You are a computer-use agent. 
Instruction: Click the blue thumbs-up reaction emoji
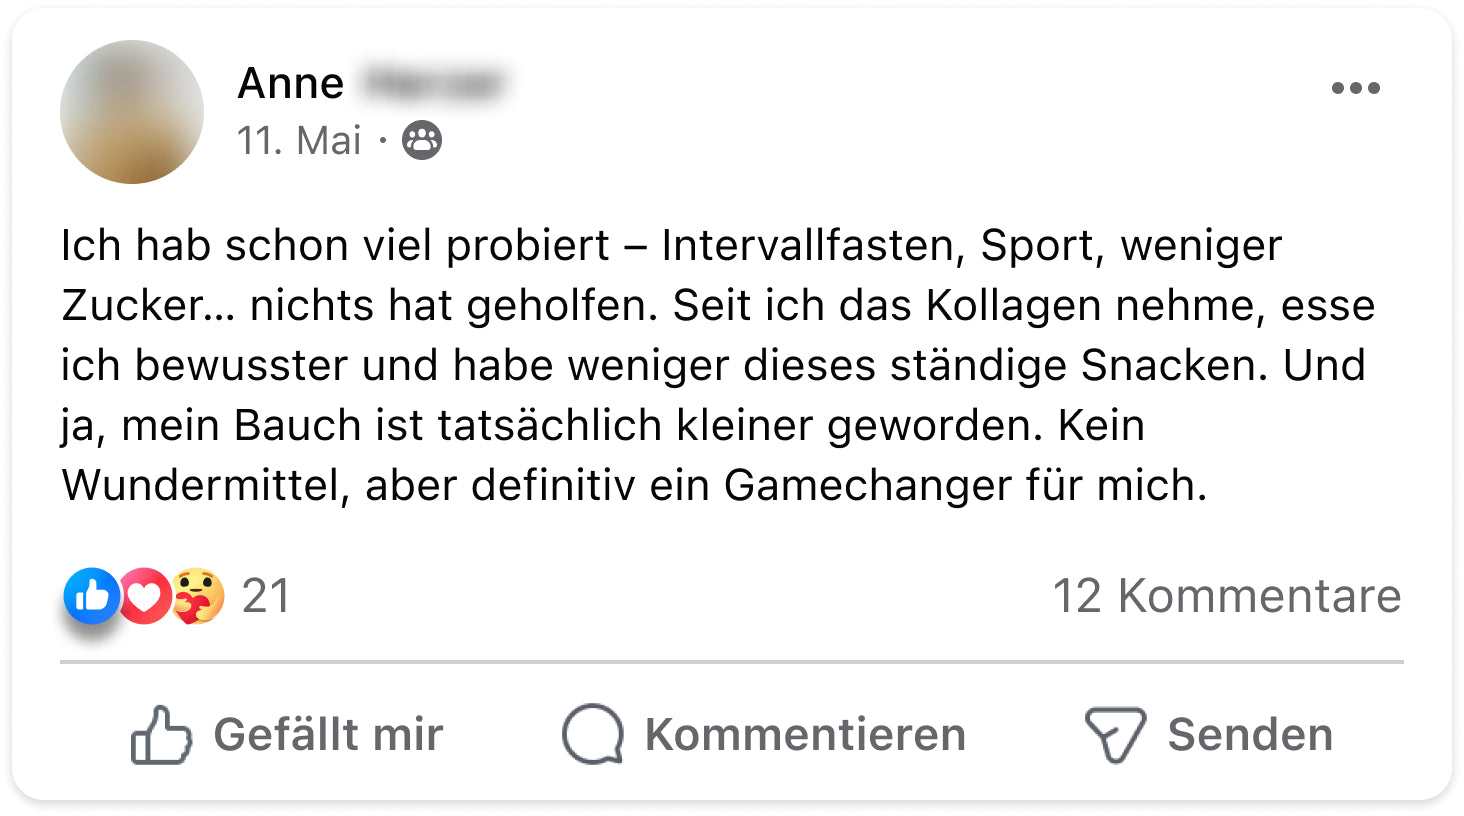91,596
